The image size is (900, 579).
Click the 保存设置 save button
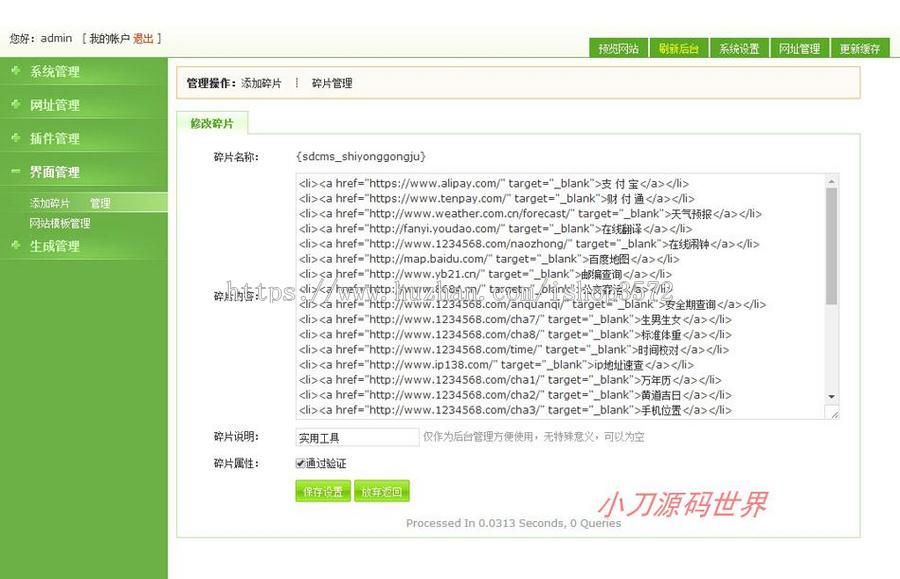[322, 491]
